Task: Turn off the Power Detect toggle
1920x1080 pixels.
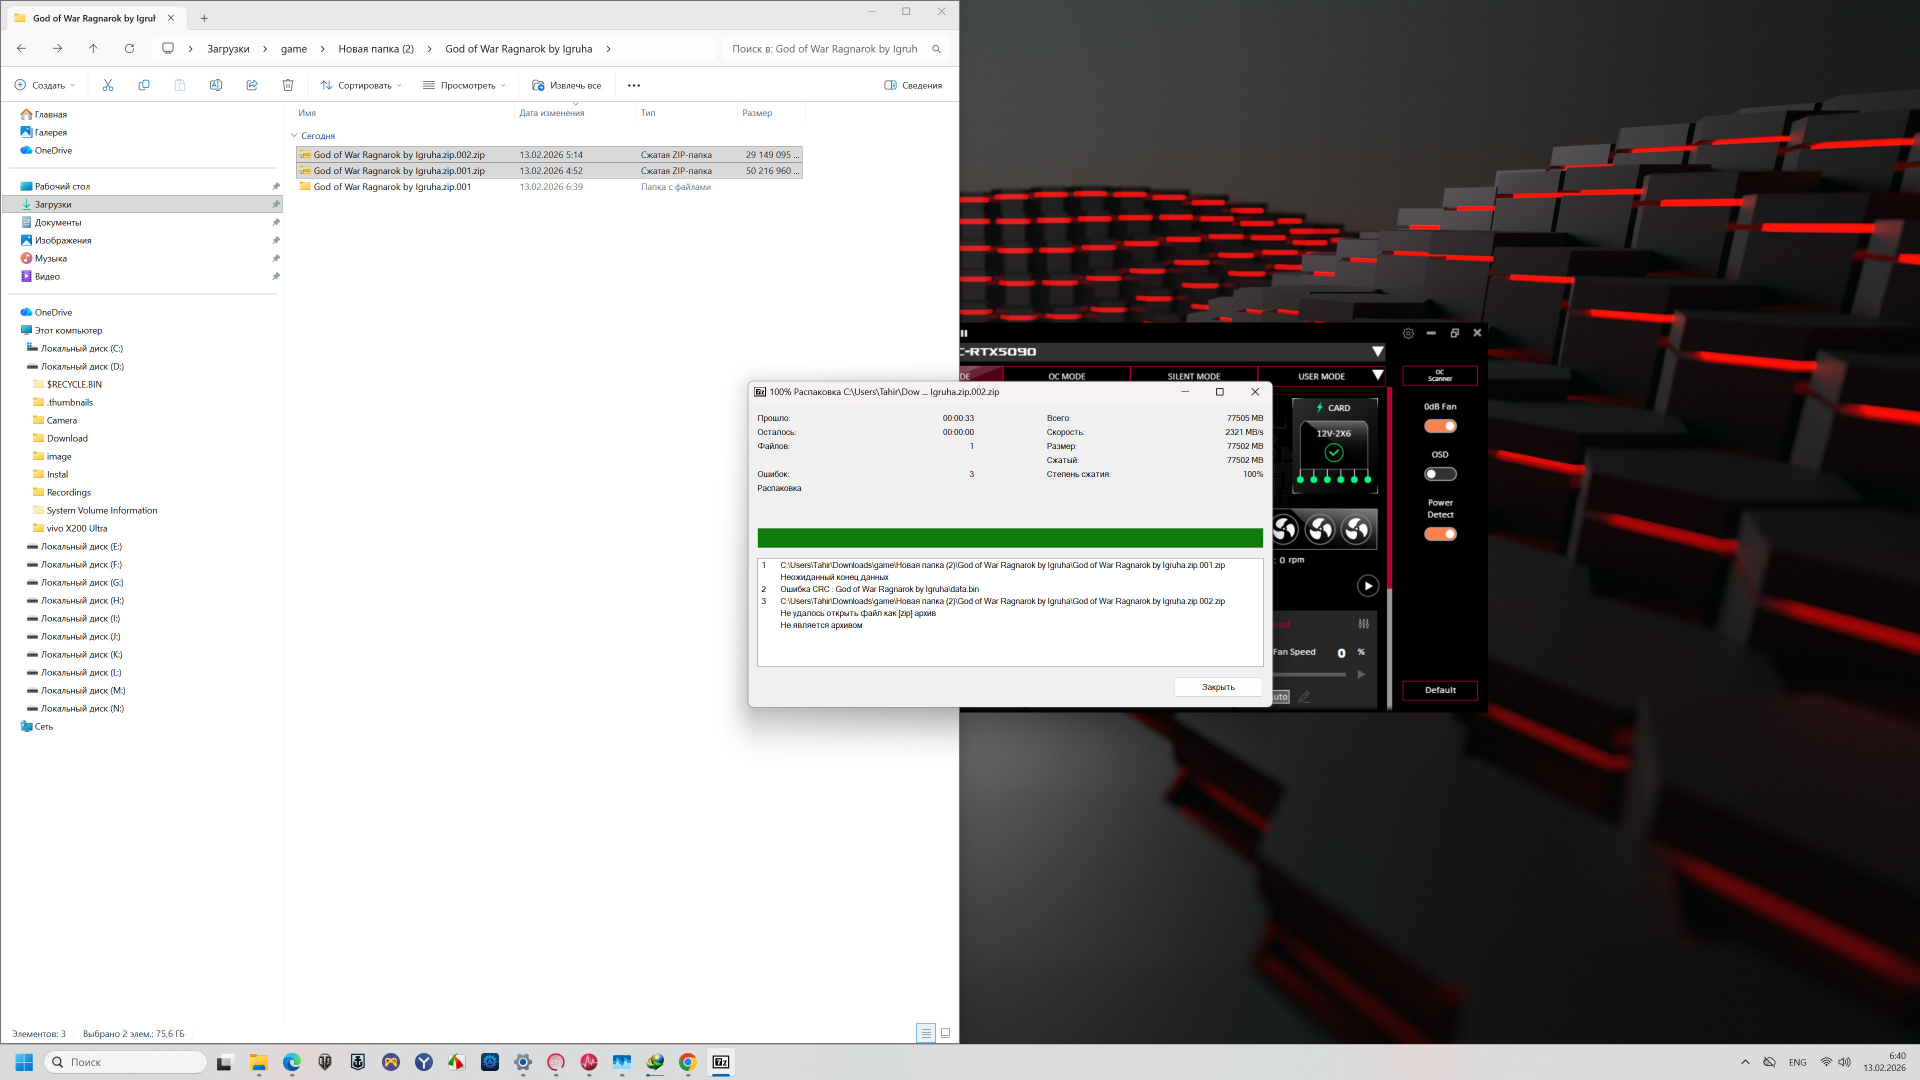Action: point(1440,534)
